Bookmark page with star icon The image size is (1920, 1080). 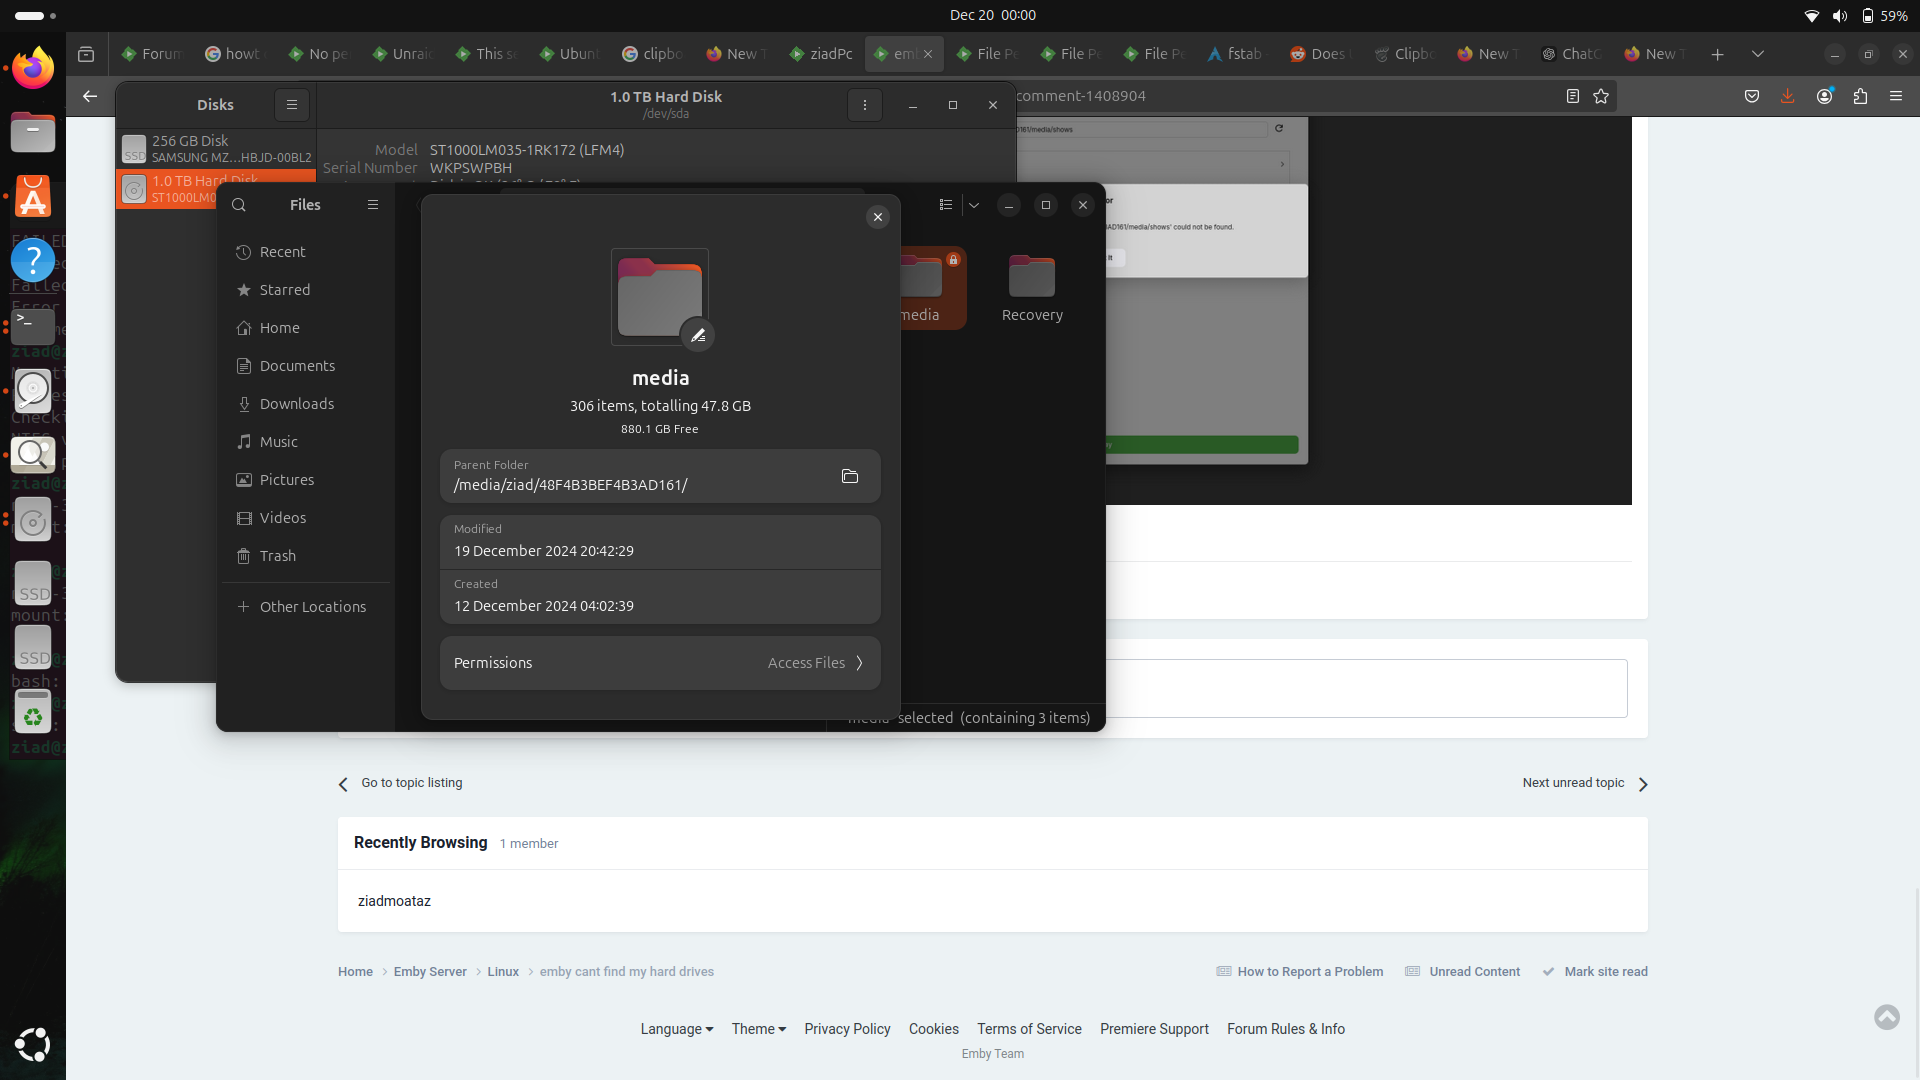coord(1601,96)
